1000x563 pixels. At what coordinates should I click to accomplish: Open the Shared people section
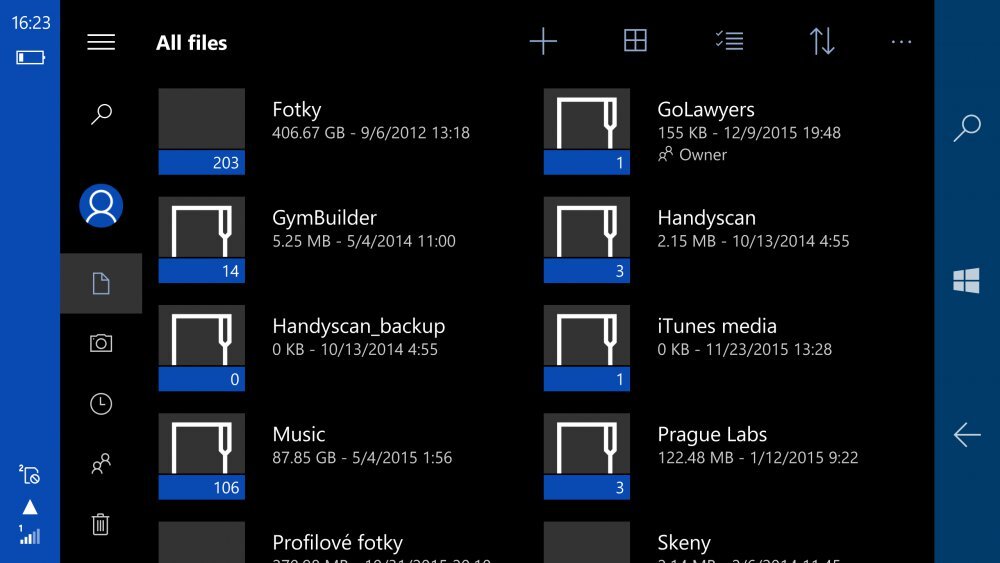101,464
